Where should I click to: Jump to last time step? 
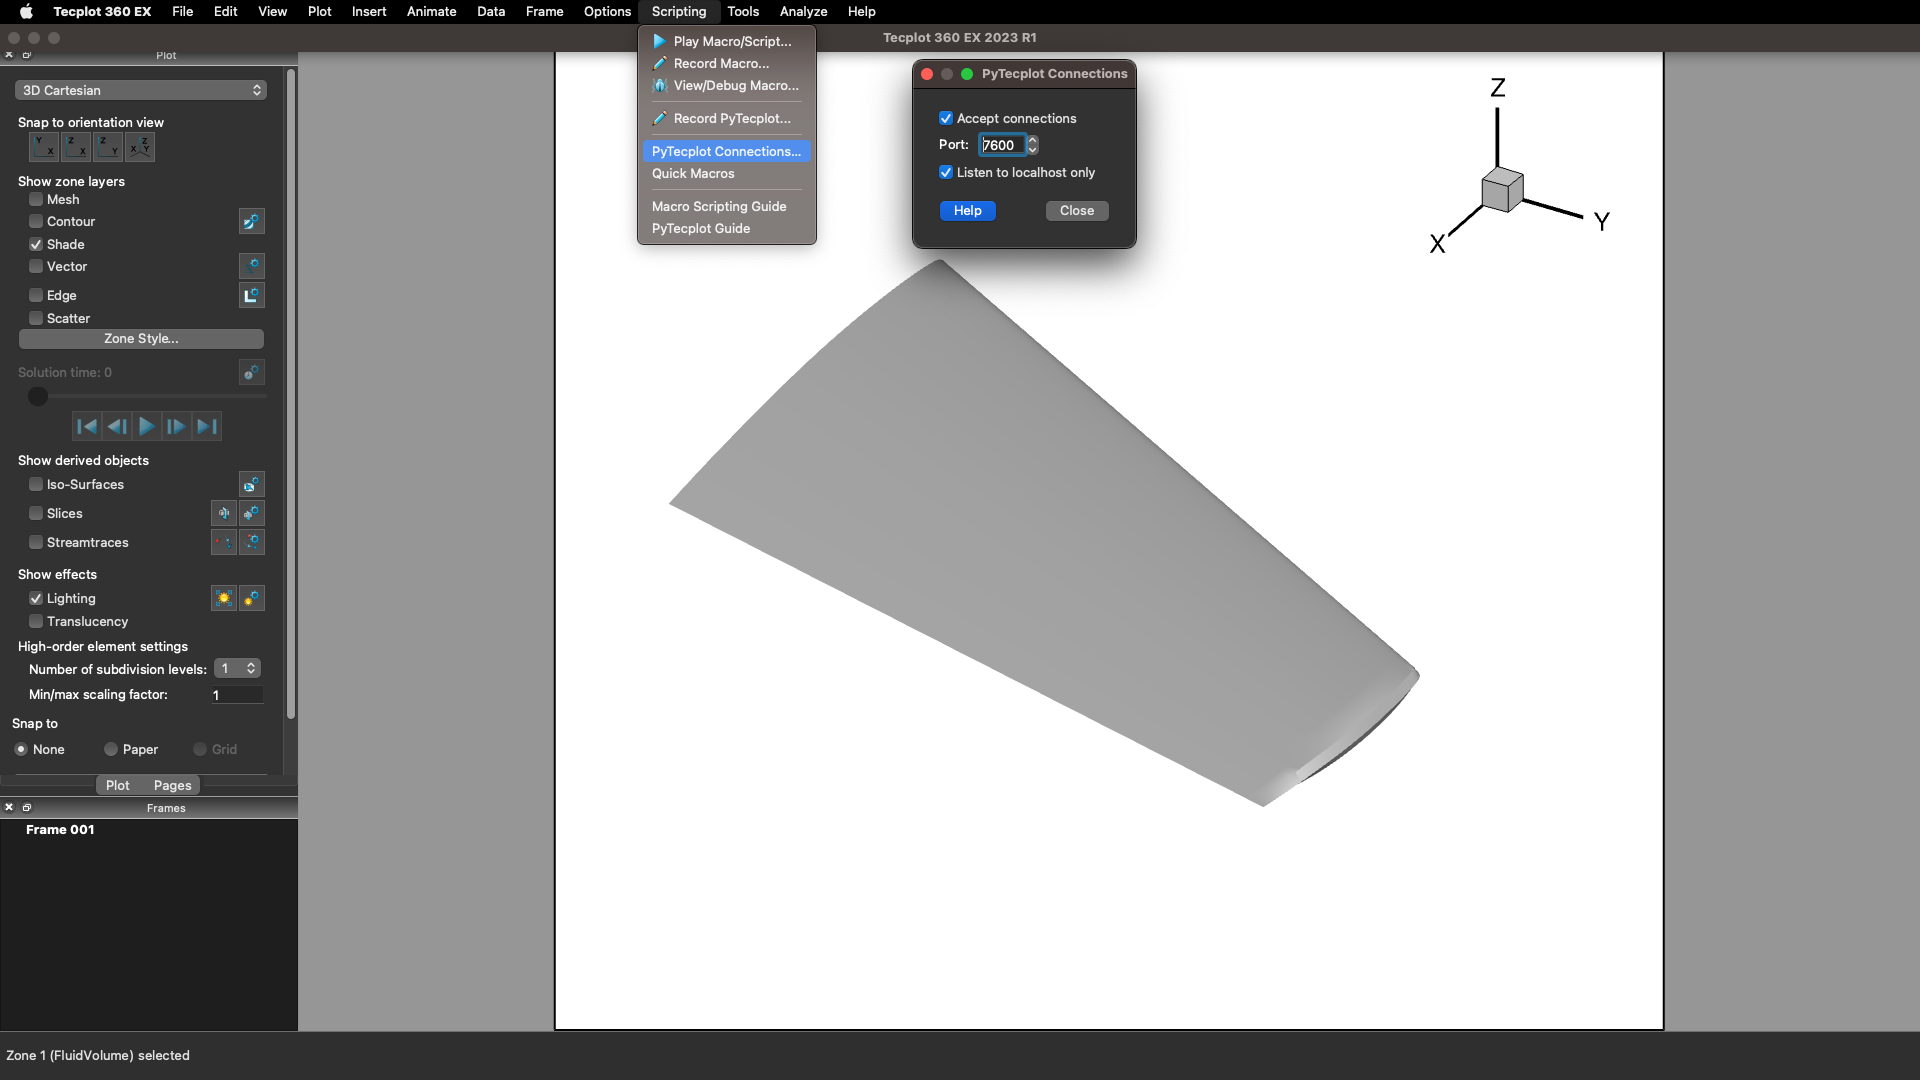click(206, 426)
